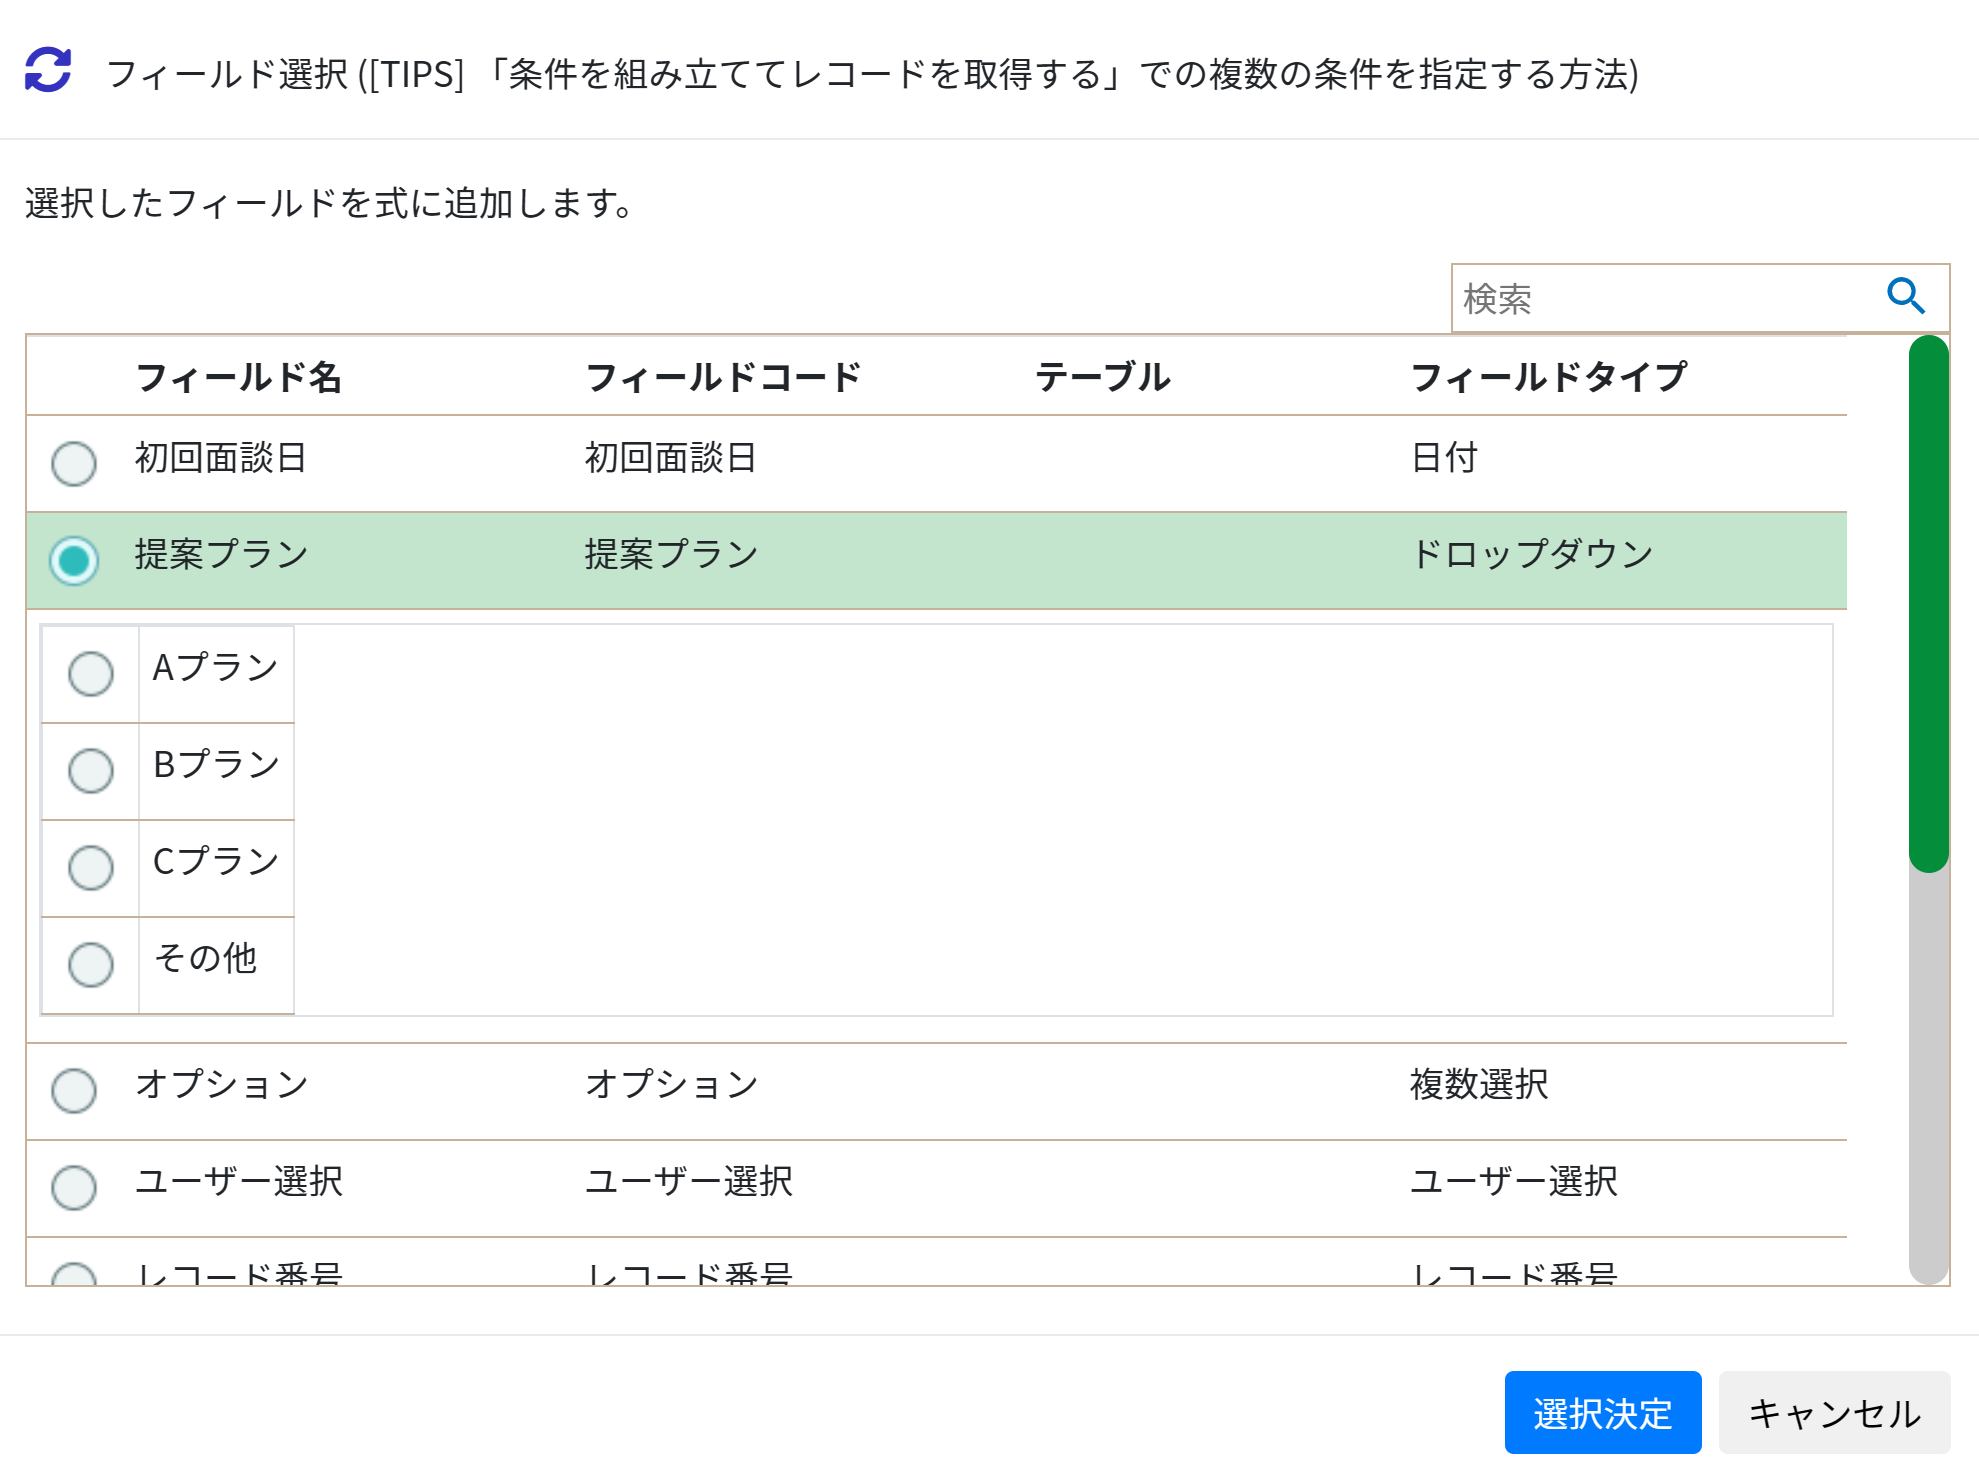Image resolution: width=1979 pixels, height=1482 pixels.
Task: Select the レコード番号 field radio button
Action: click(x=74, y=1274)
